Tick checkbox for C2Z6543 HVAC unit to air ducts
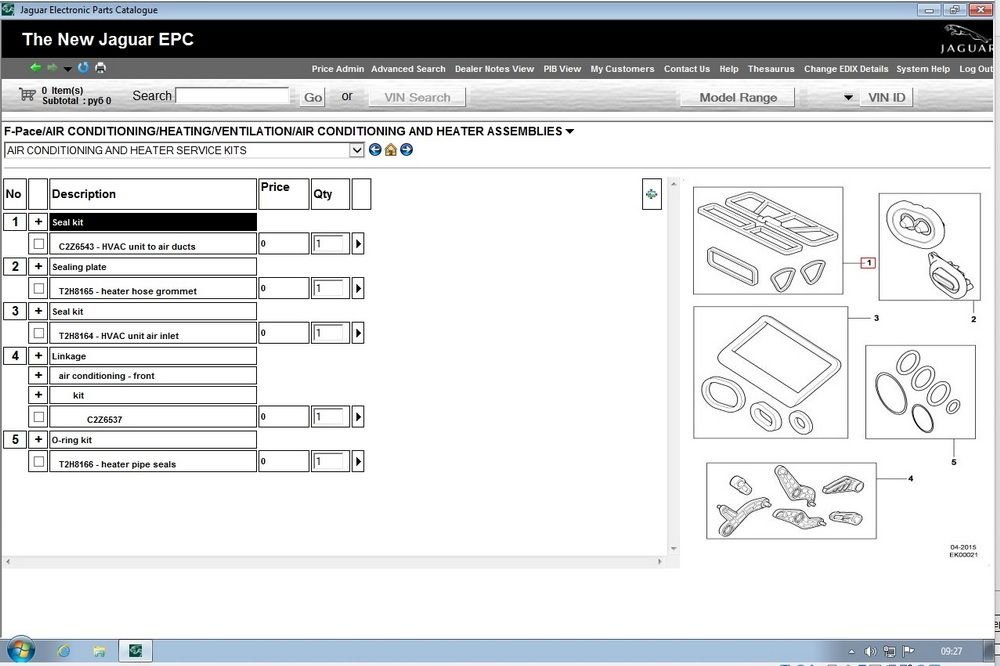1000x666 pixels. click(x=38, y=244)
